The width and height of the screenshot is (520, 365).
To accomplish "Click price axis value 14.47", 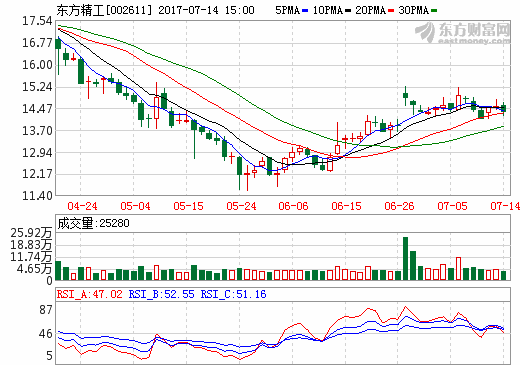I will [37, 109].
